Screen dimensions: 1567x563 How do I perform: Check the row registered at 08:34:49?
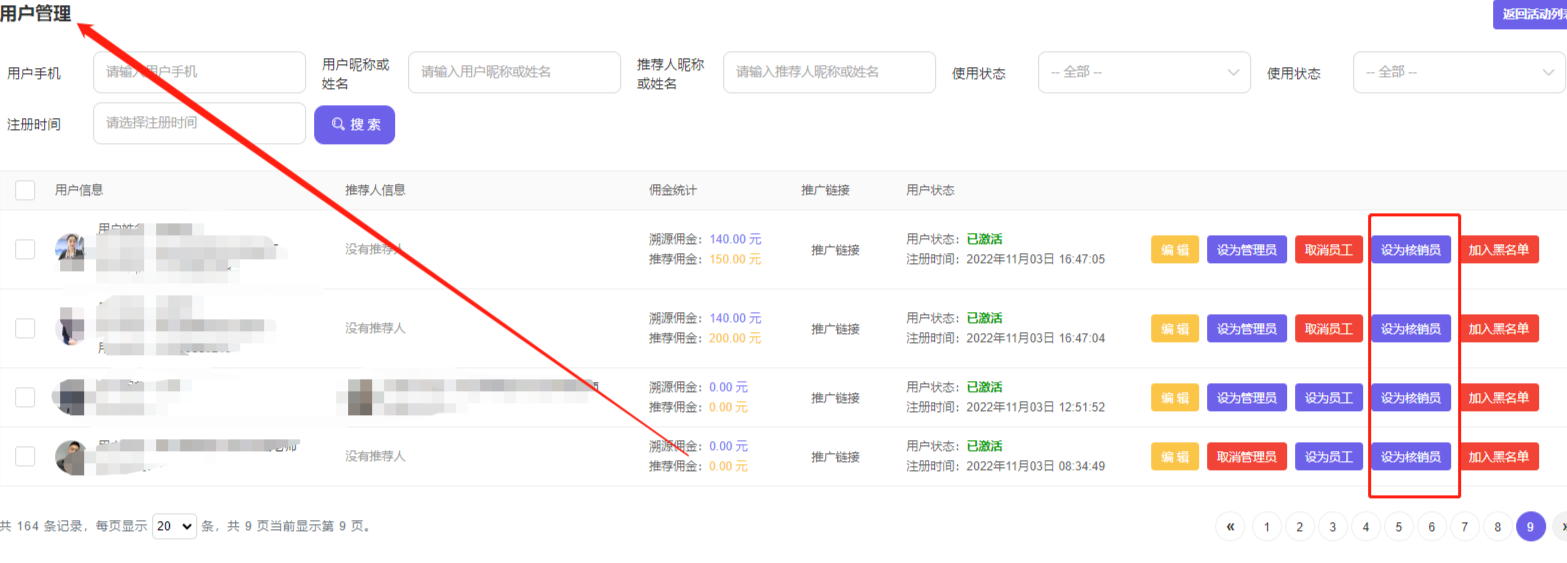tap(25, 456)
